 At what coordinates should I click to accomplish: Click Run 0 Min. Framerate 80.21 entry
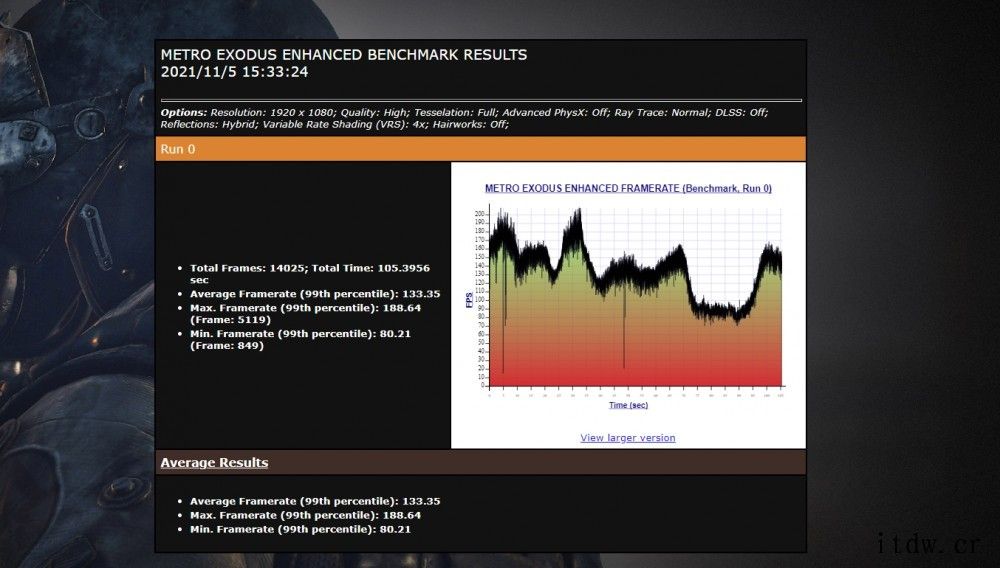point(300,340)
